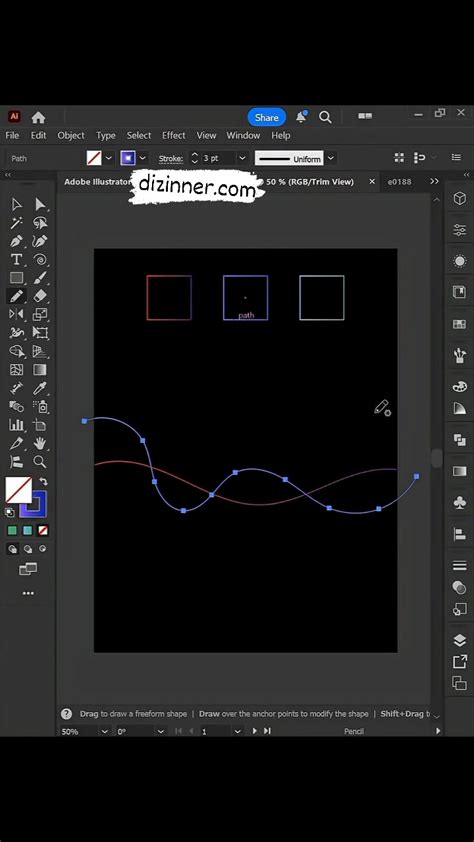Select the Mesh tool
The image size is (474, 842).
click(17, 369)
